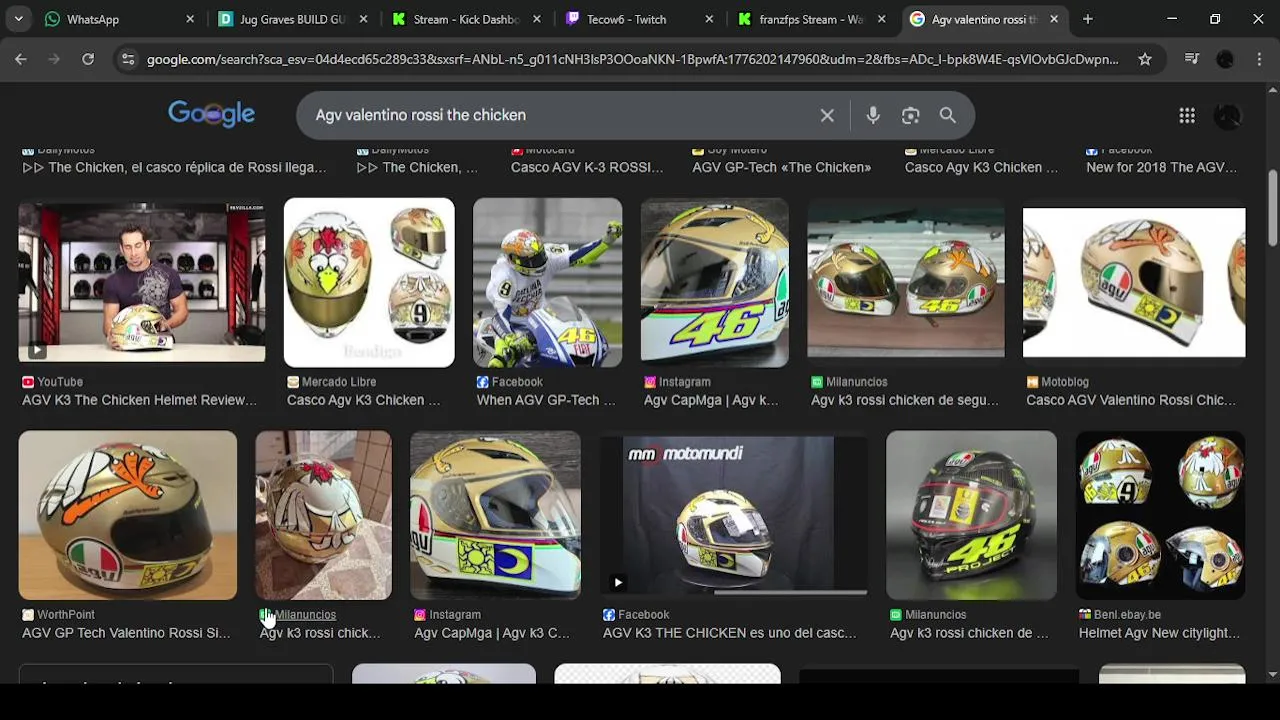The image size is (1280, 720).
Task: Go back to the previous page
Action: coord(21,59)
